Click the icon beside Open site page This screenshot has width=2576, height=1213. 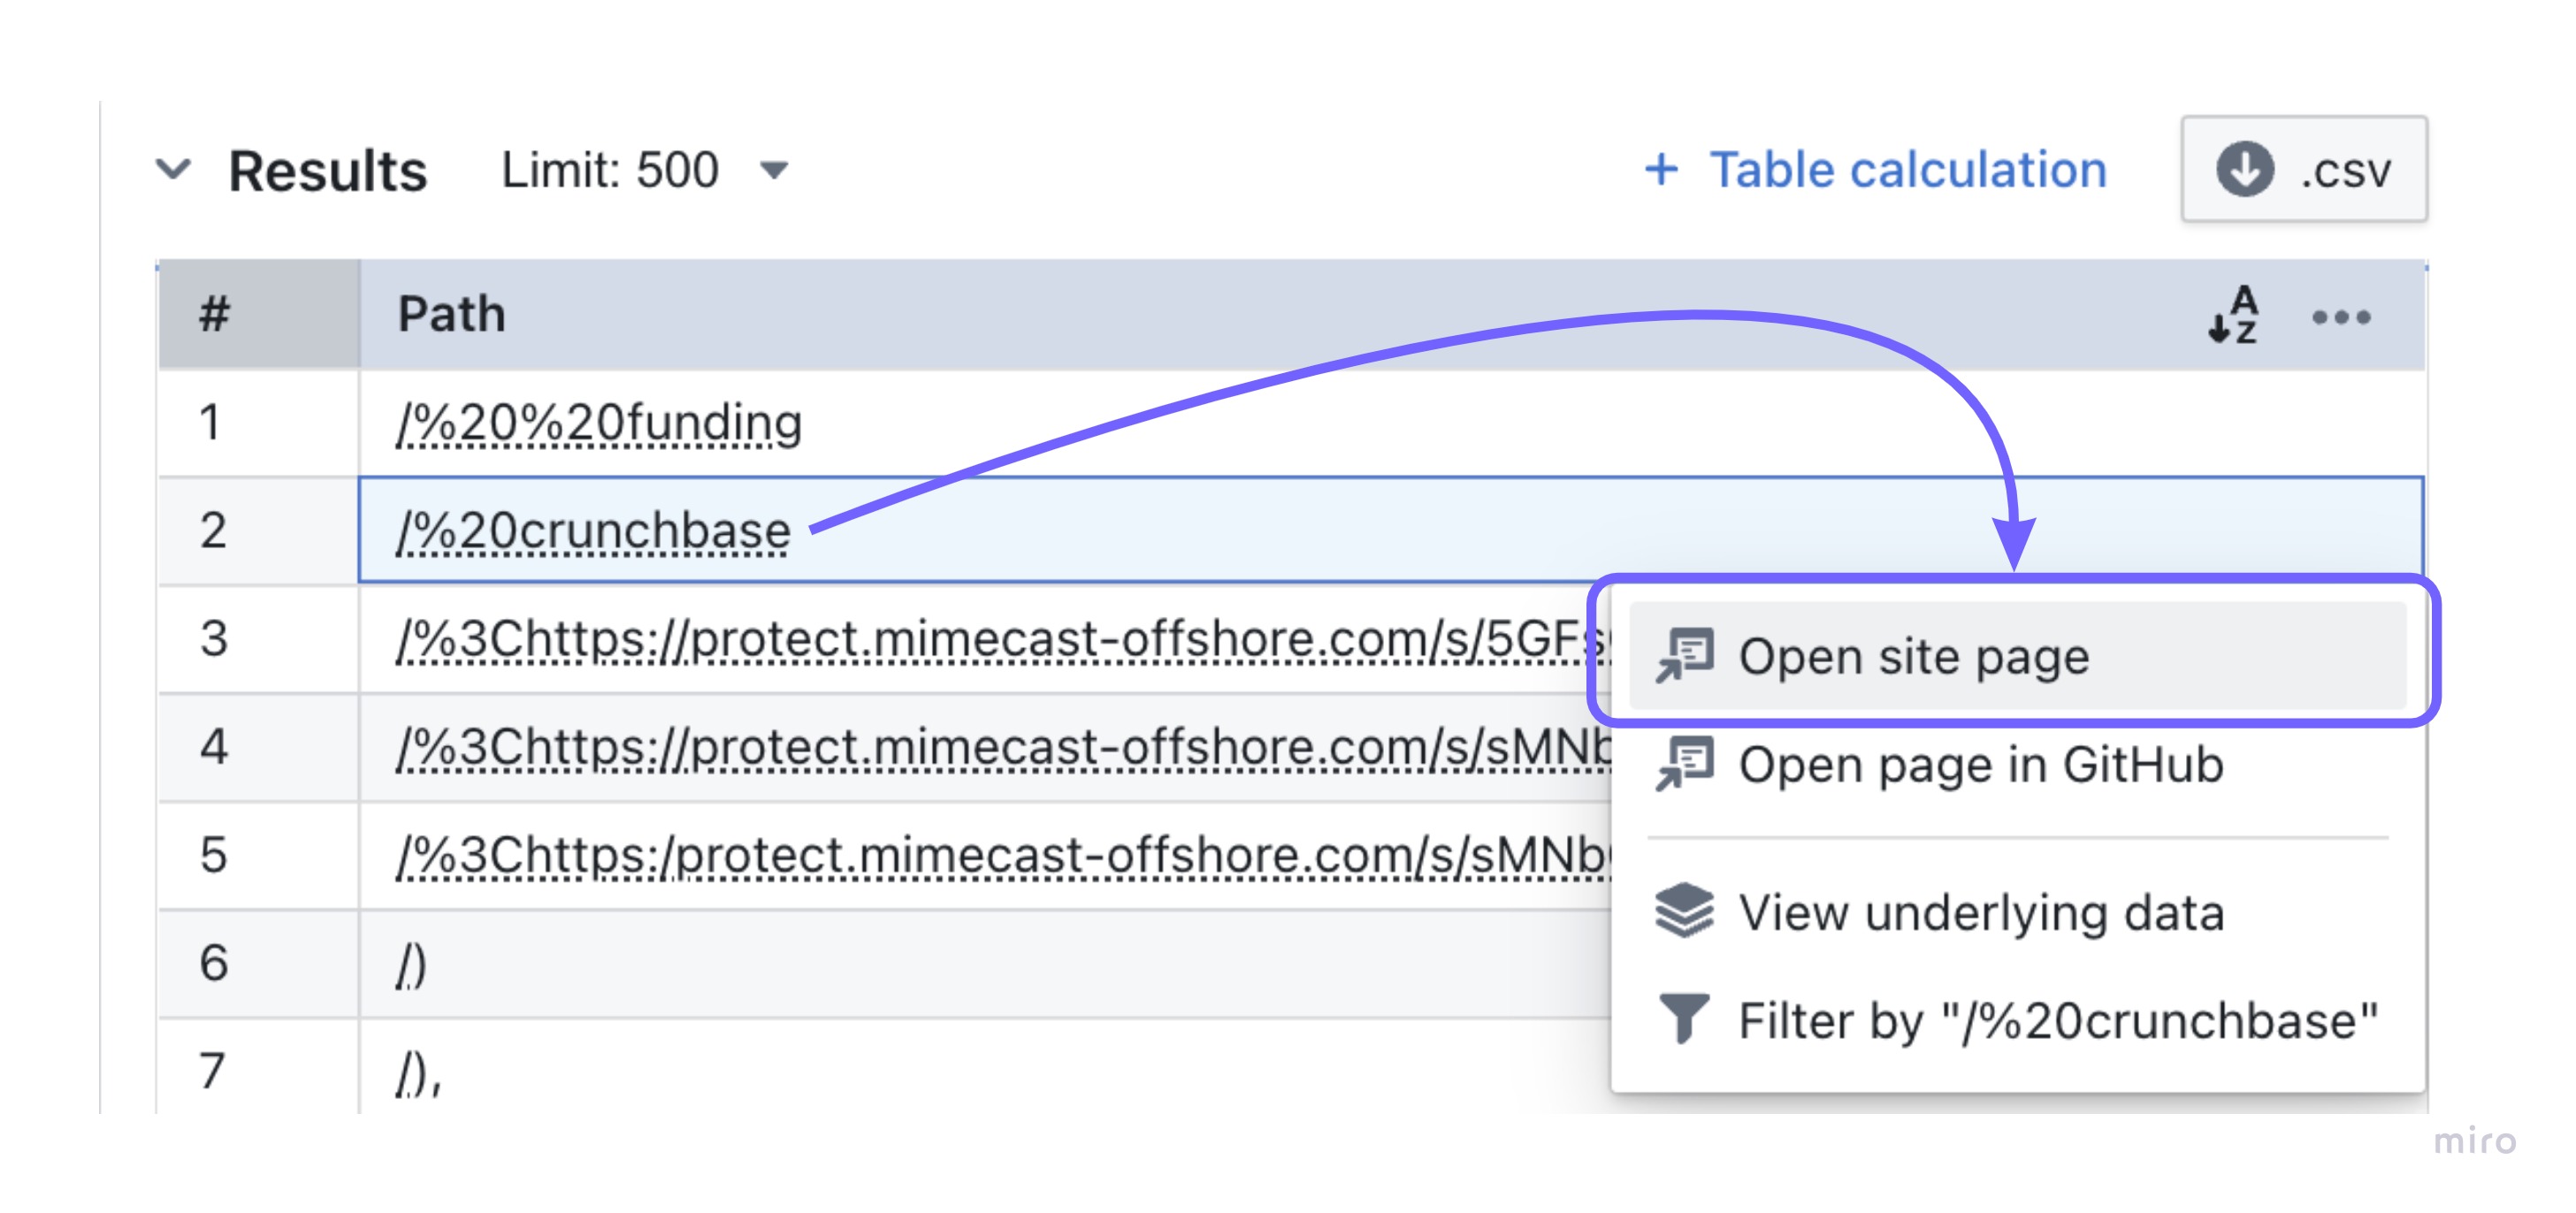coord(1685,655)
